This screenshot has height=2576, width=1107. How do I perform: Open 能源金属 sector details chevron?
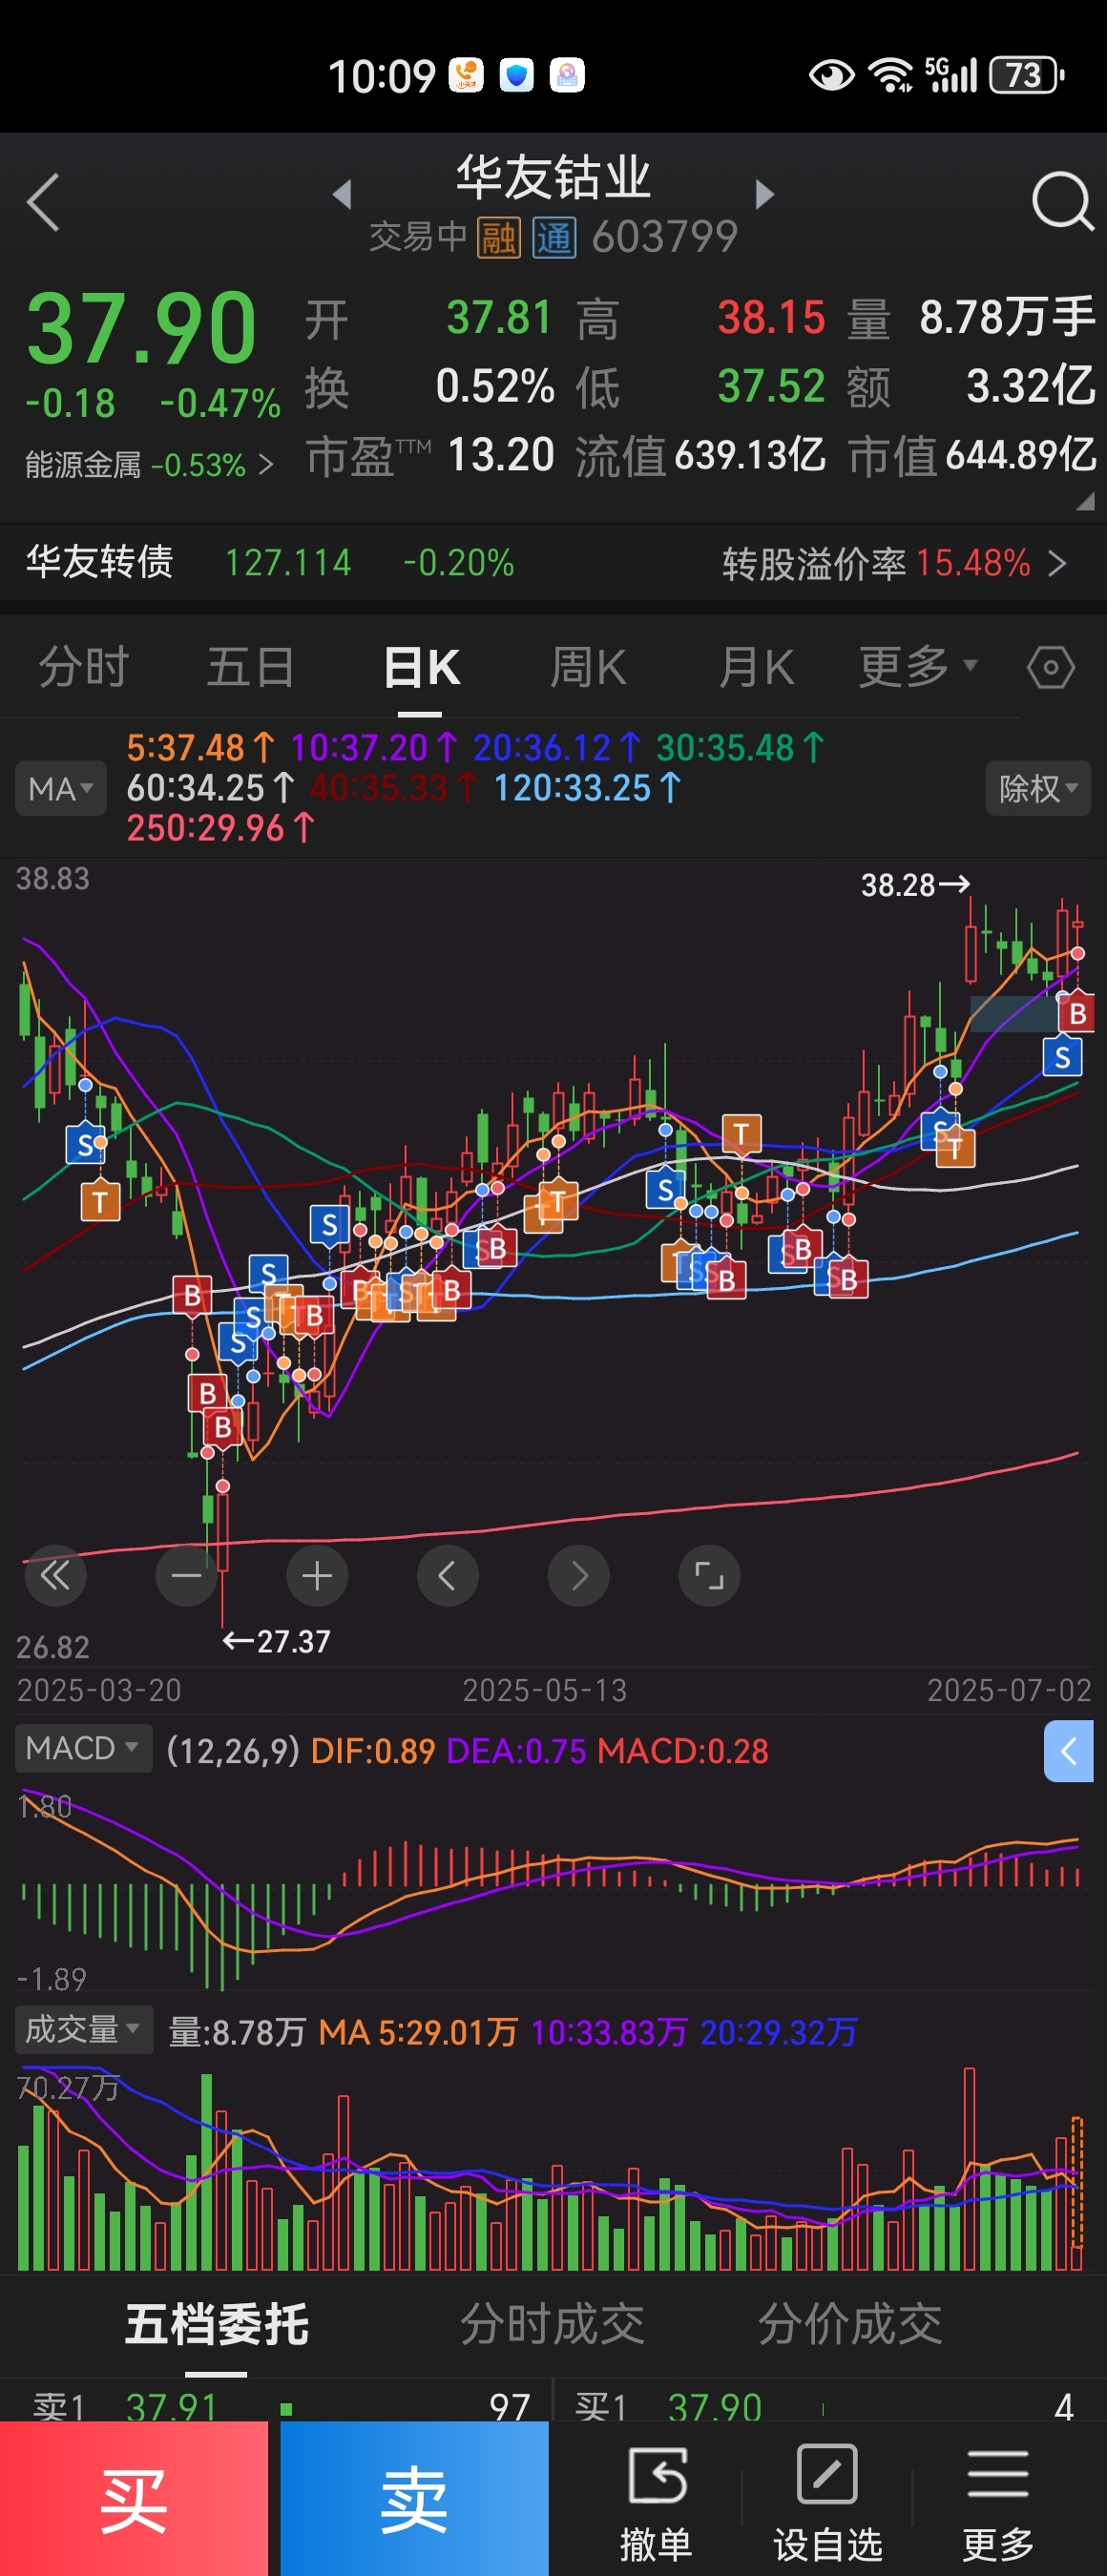coord(265,465)
